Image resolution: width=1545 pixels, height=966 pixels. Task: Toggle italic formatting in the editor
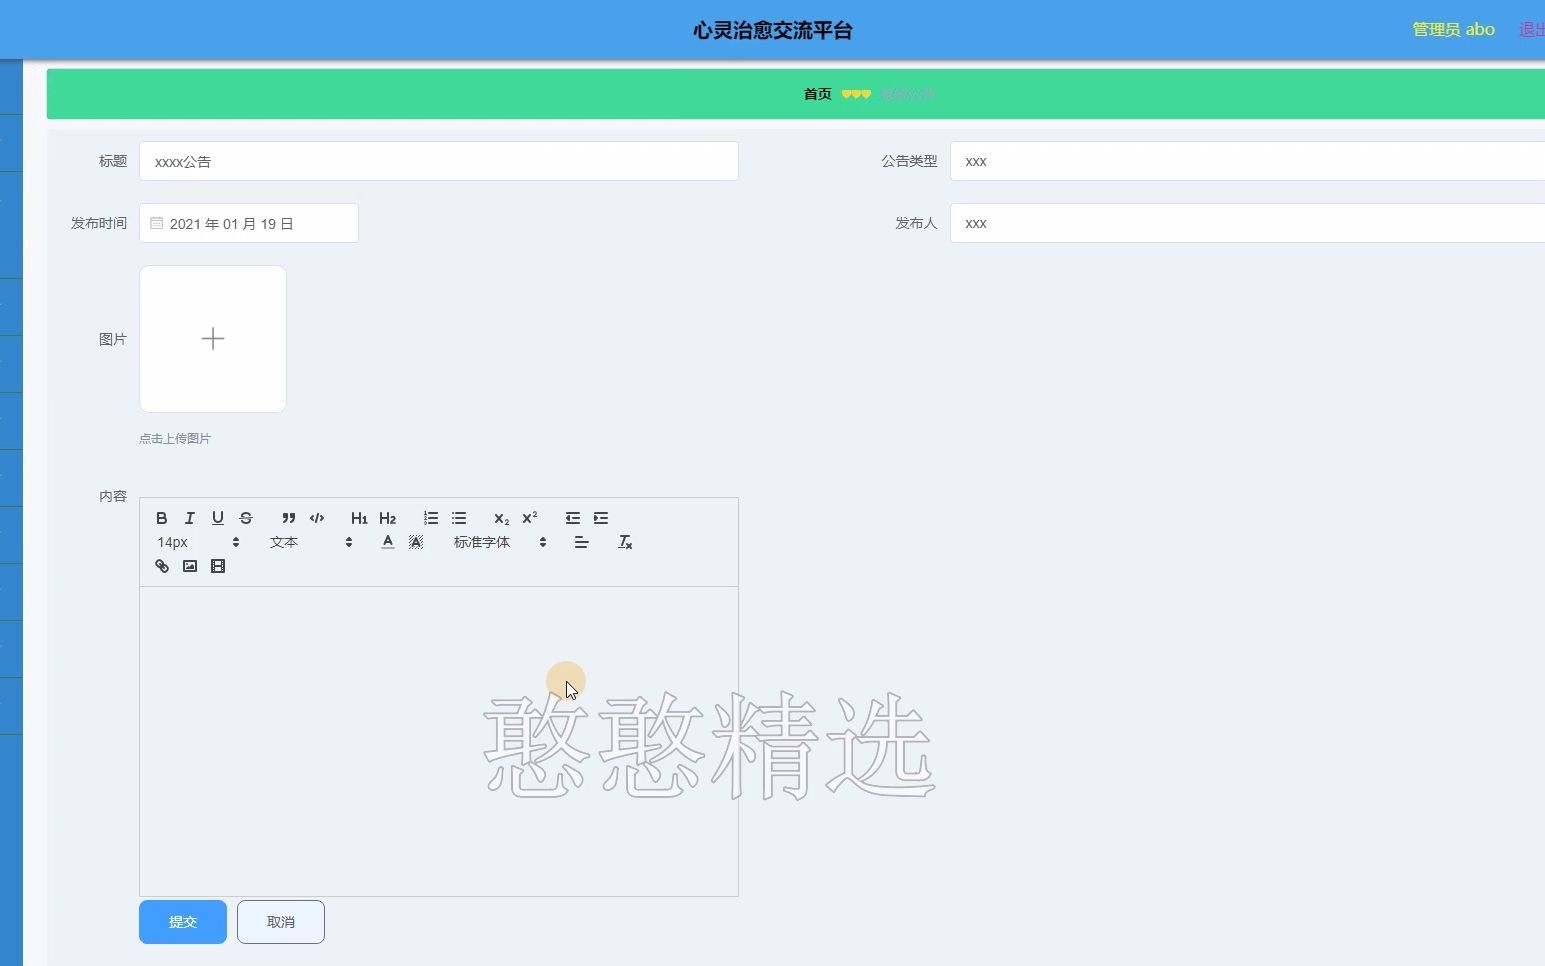coord(190,518)
